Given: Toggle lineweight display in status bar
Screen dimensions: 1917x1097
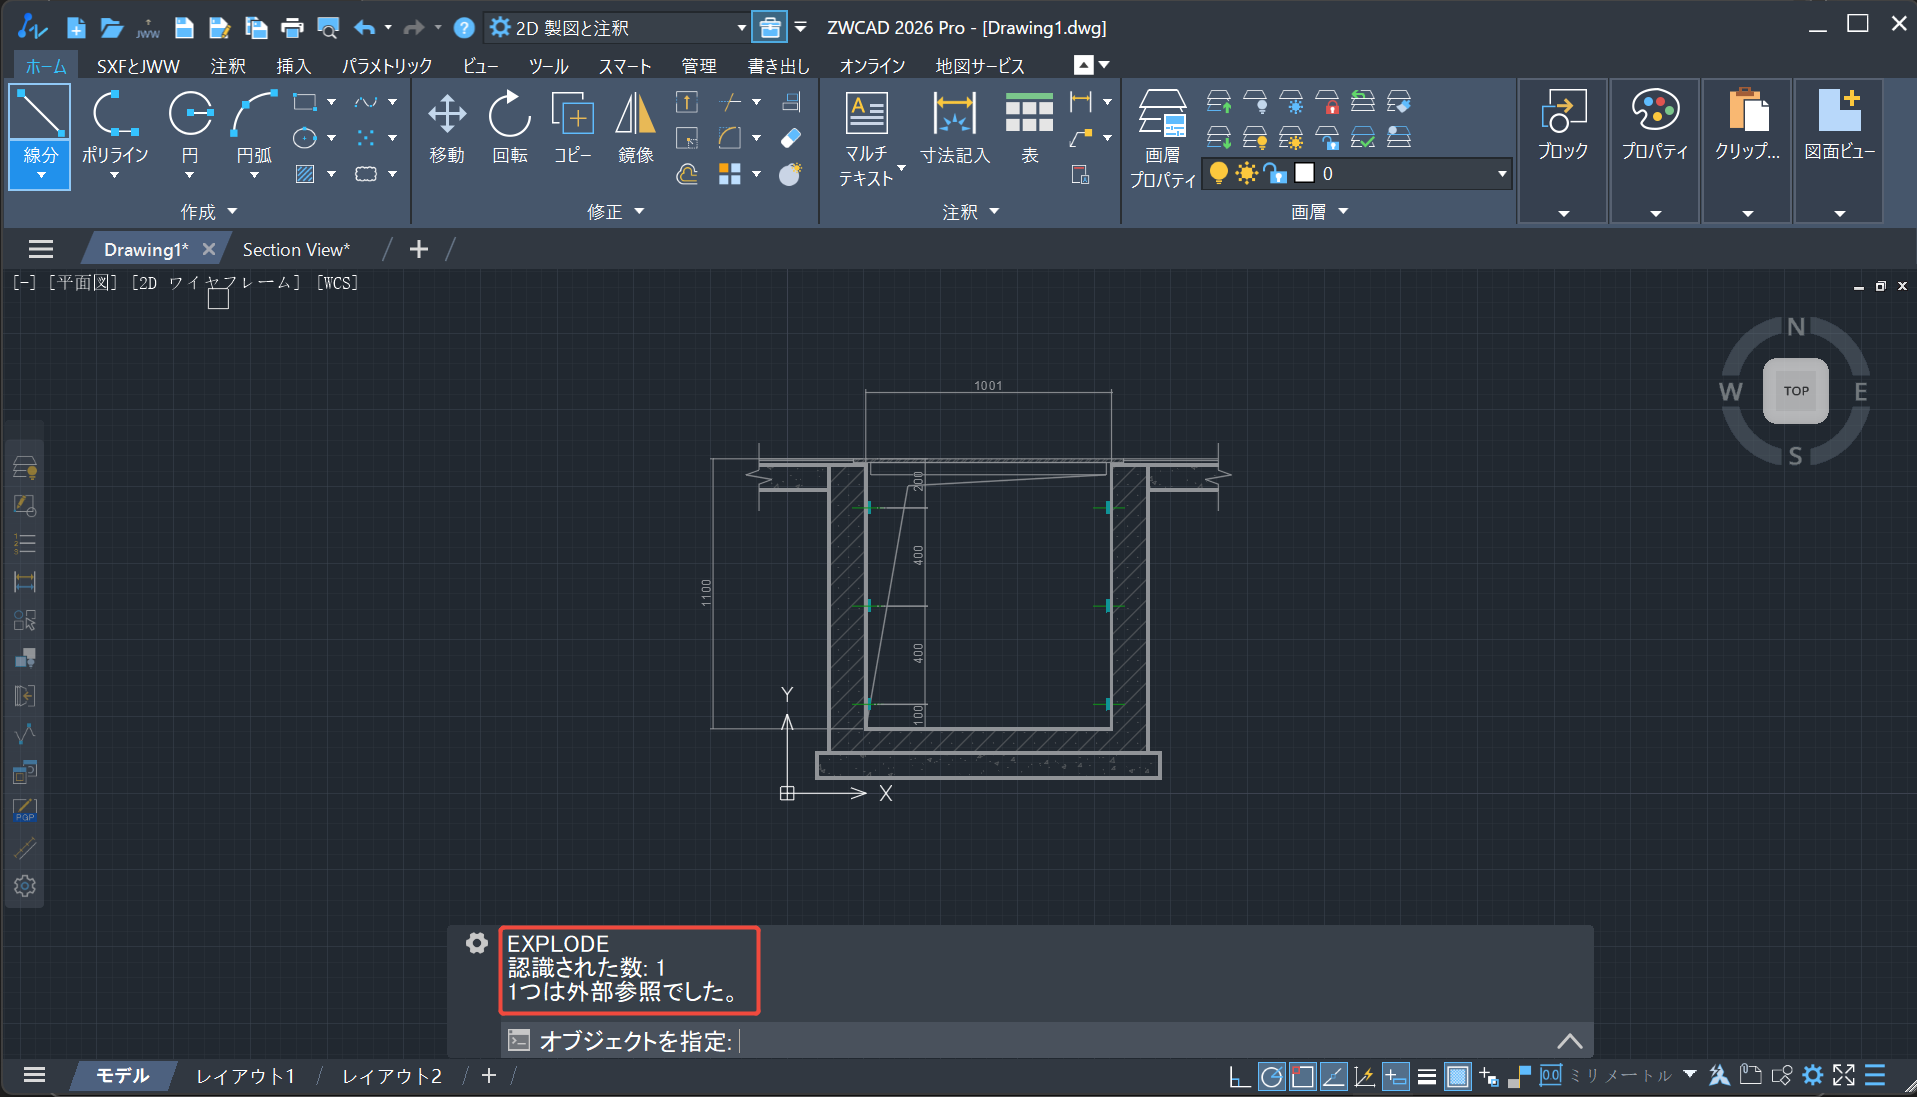Looking at the screenshot, I should click(1427, 1076).
